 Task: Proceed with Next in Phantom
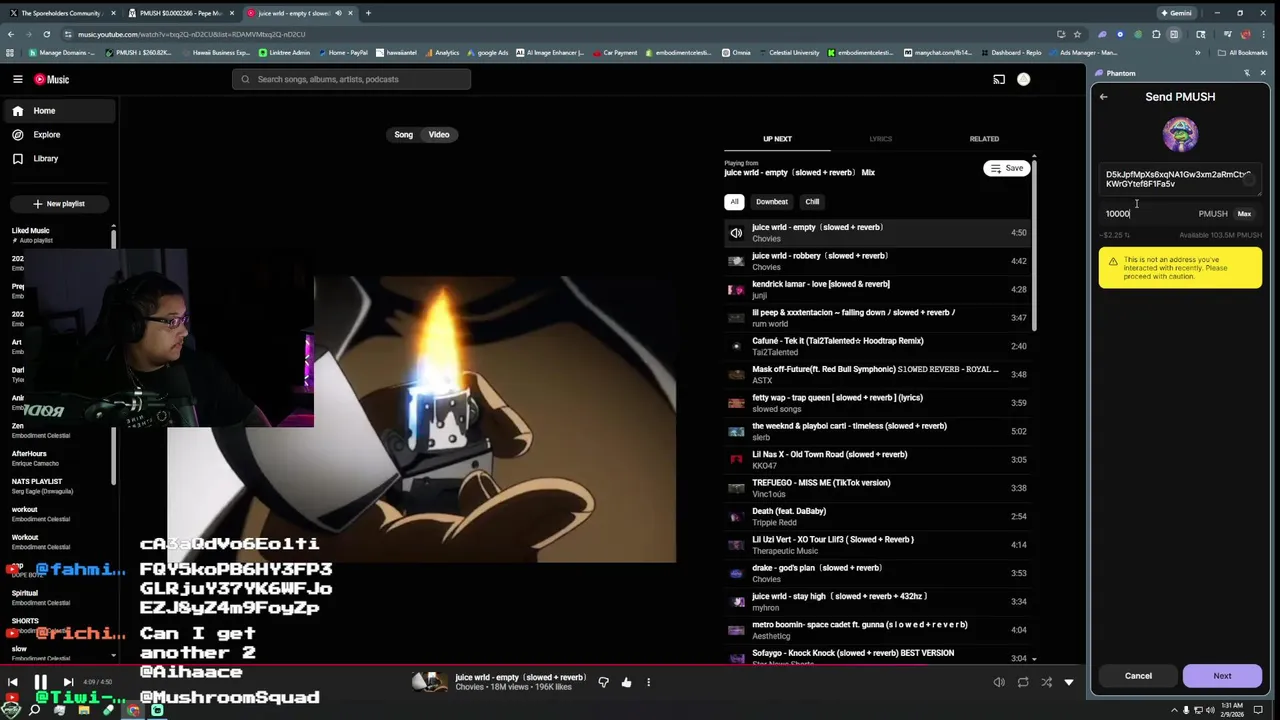1222,676
